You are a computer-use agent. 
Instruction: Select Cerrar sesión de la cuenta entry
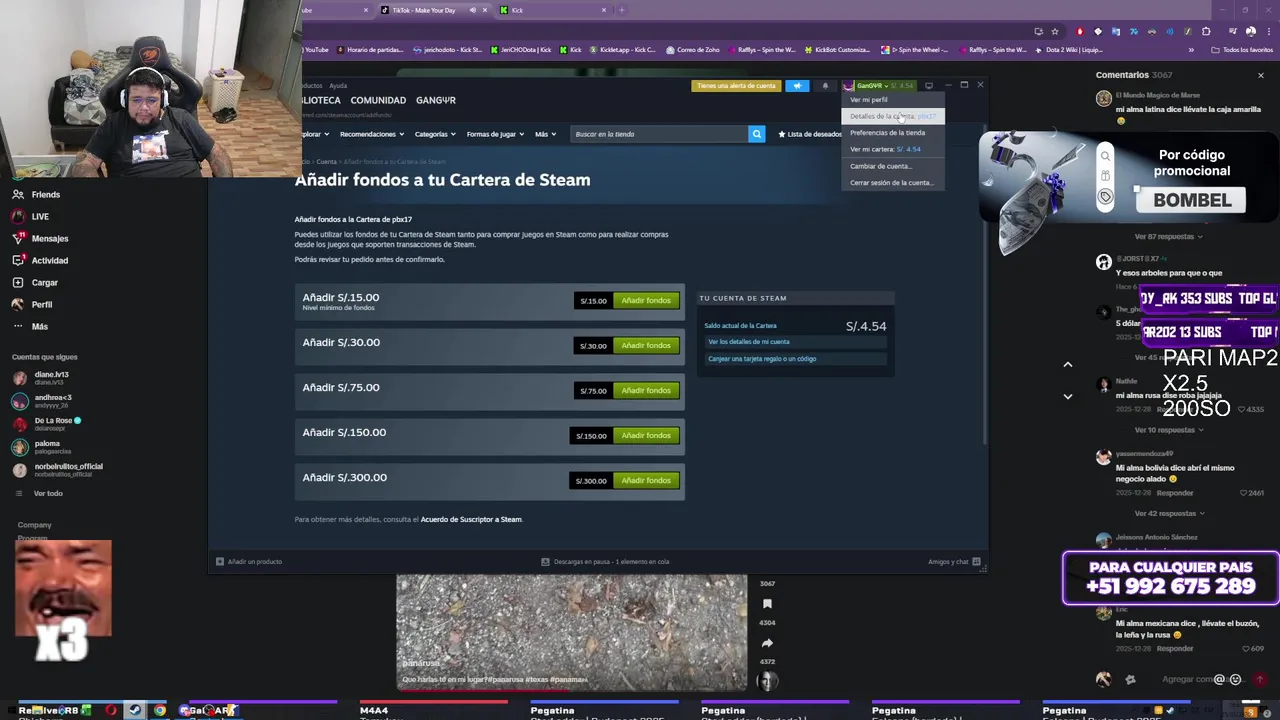pos(892,183)
